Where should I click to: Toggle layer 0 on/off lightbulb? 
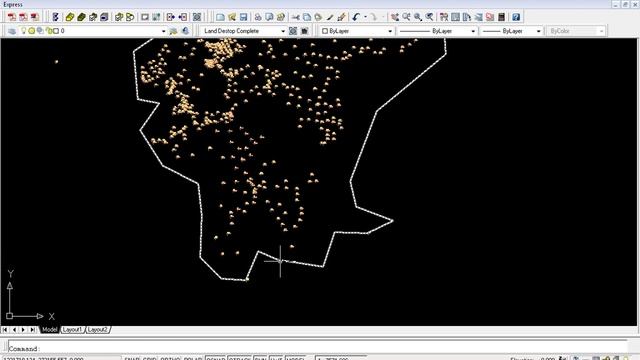(x=23, y=31)
